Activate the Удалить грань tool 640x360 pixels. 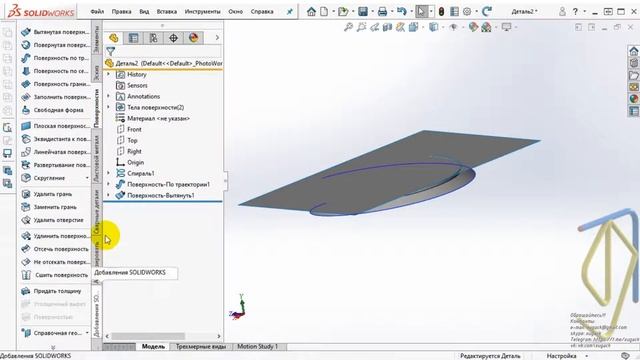47,194
